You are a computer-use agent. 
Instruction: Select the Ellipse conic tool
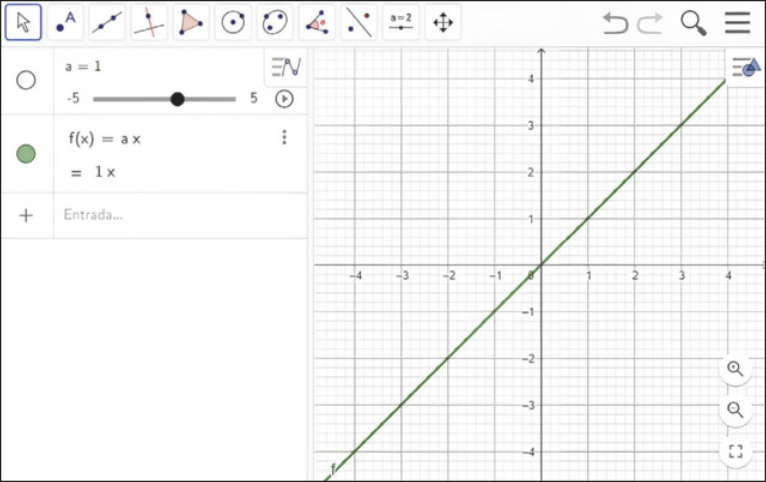click(275, 22)
